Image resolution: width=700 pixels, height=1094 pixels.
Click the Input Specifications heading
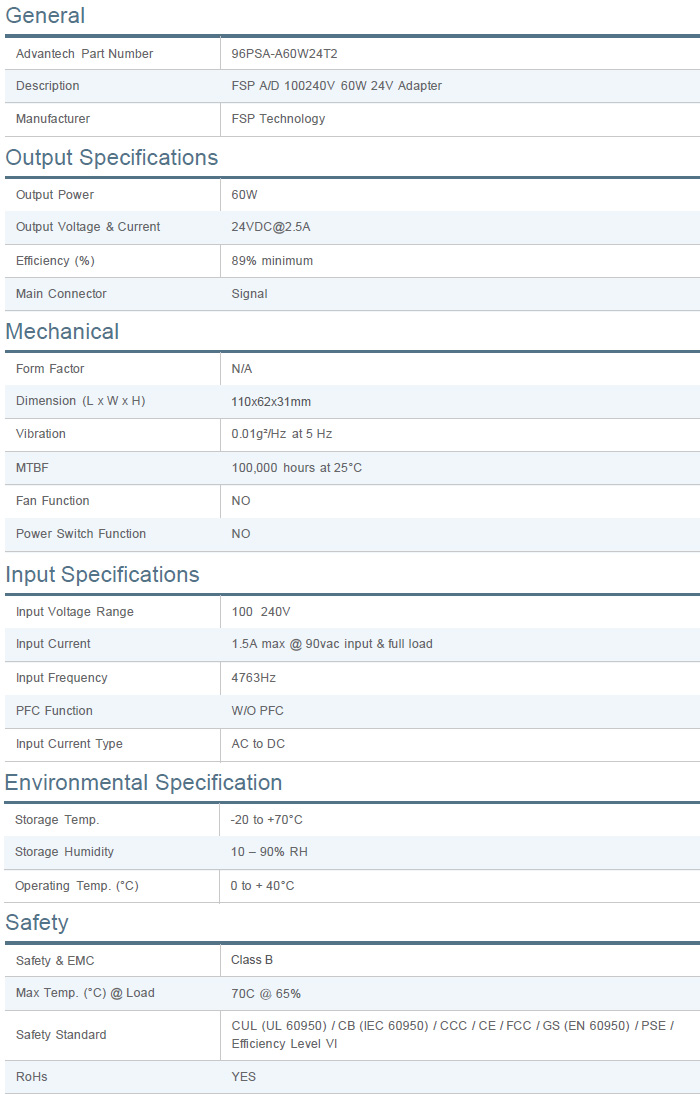point(102,575)
